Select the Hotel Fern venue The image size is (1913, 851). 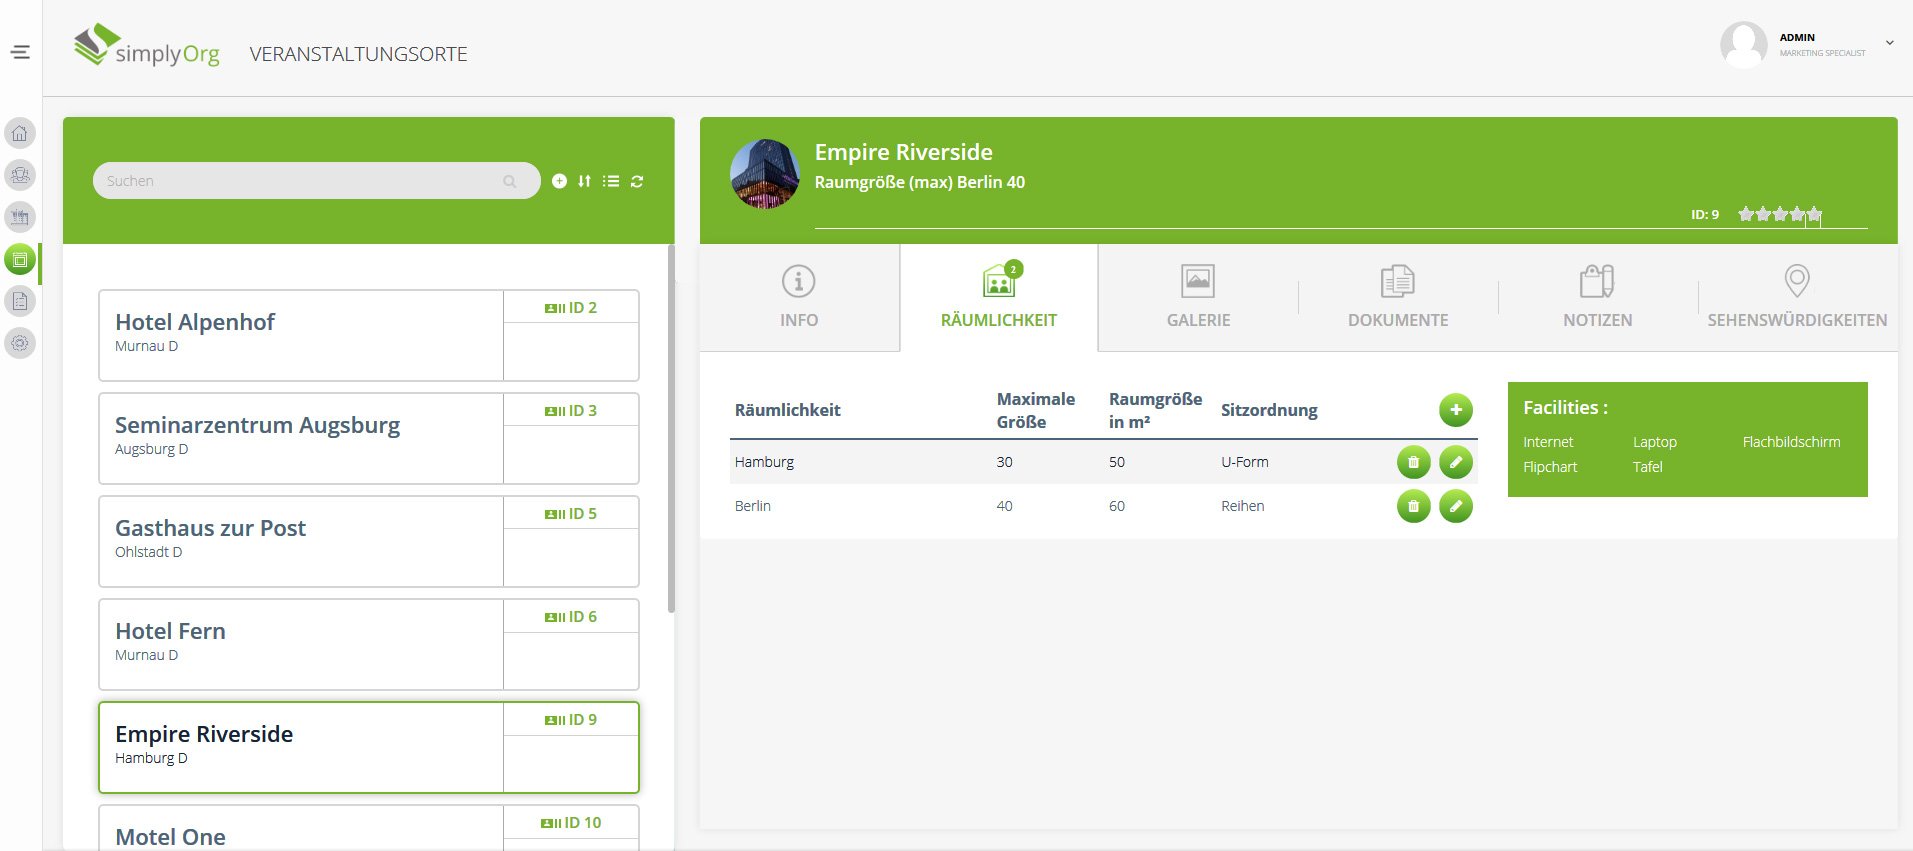369,645
